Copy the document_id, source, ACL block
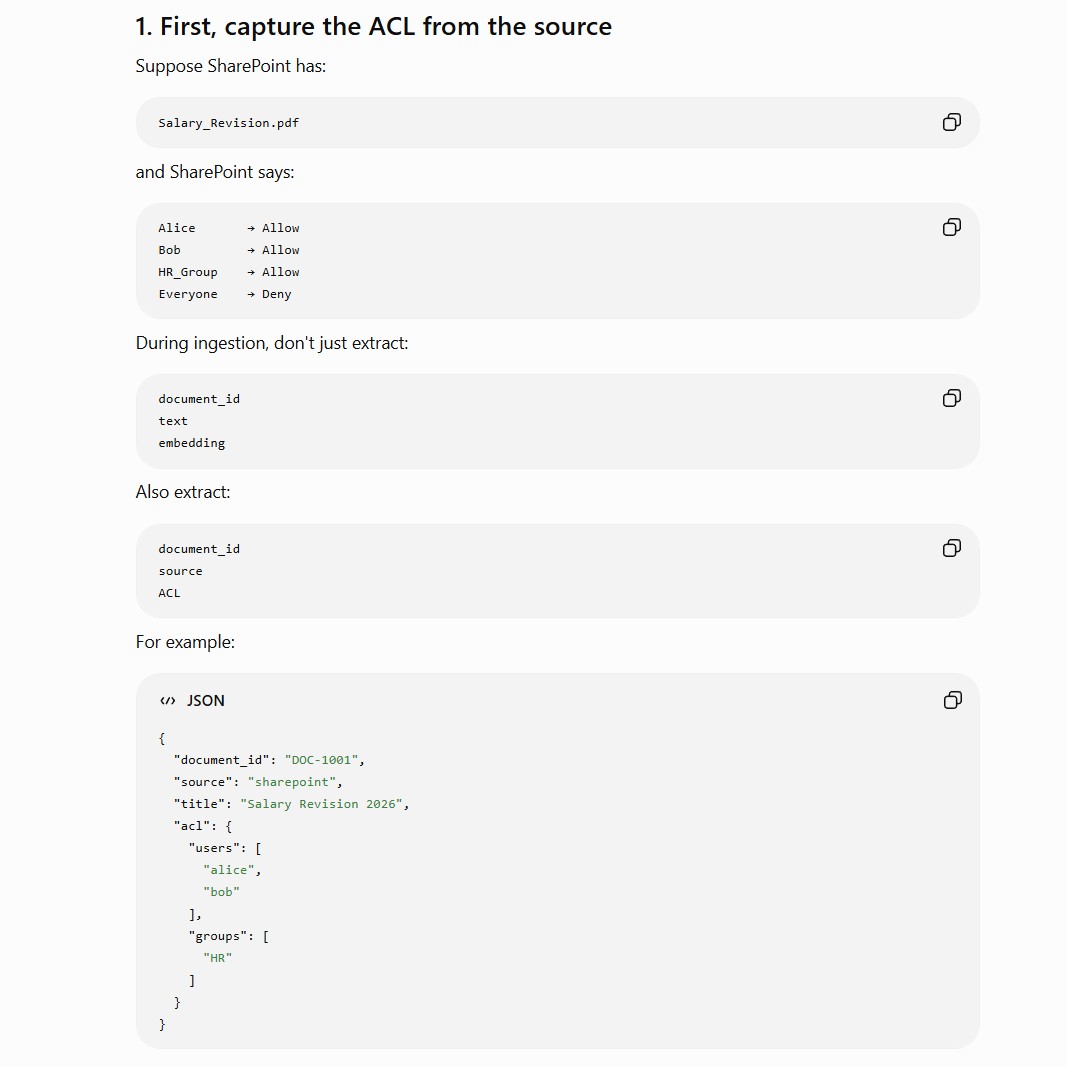The width and height of the screenshot is (1066, 1067). [x=952, y=548]
